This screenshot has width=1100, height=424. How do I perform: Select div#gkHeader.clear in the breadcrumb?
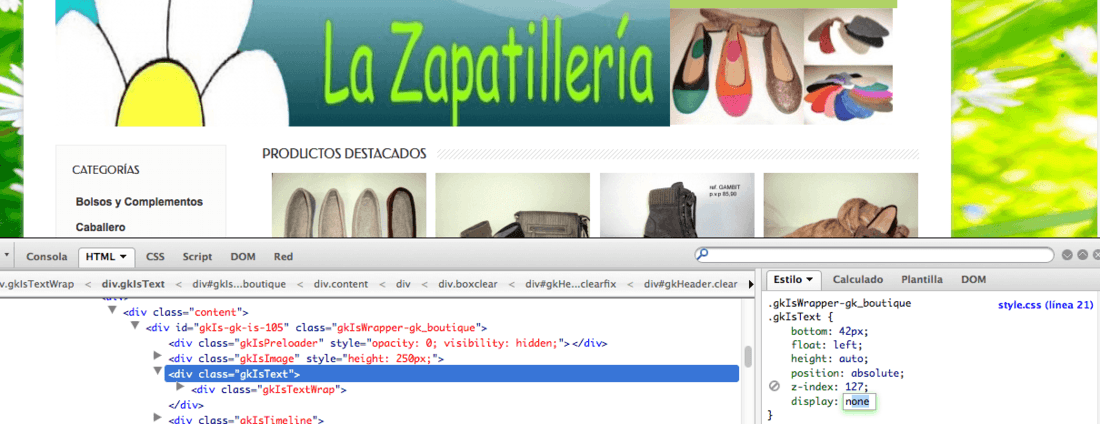[690, 284]
